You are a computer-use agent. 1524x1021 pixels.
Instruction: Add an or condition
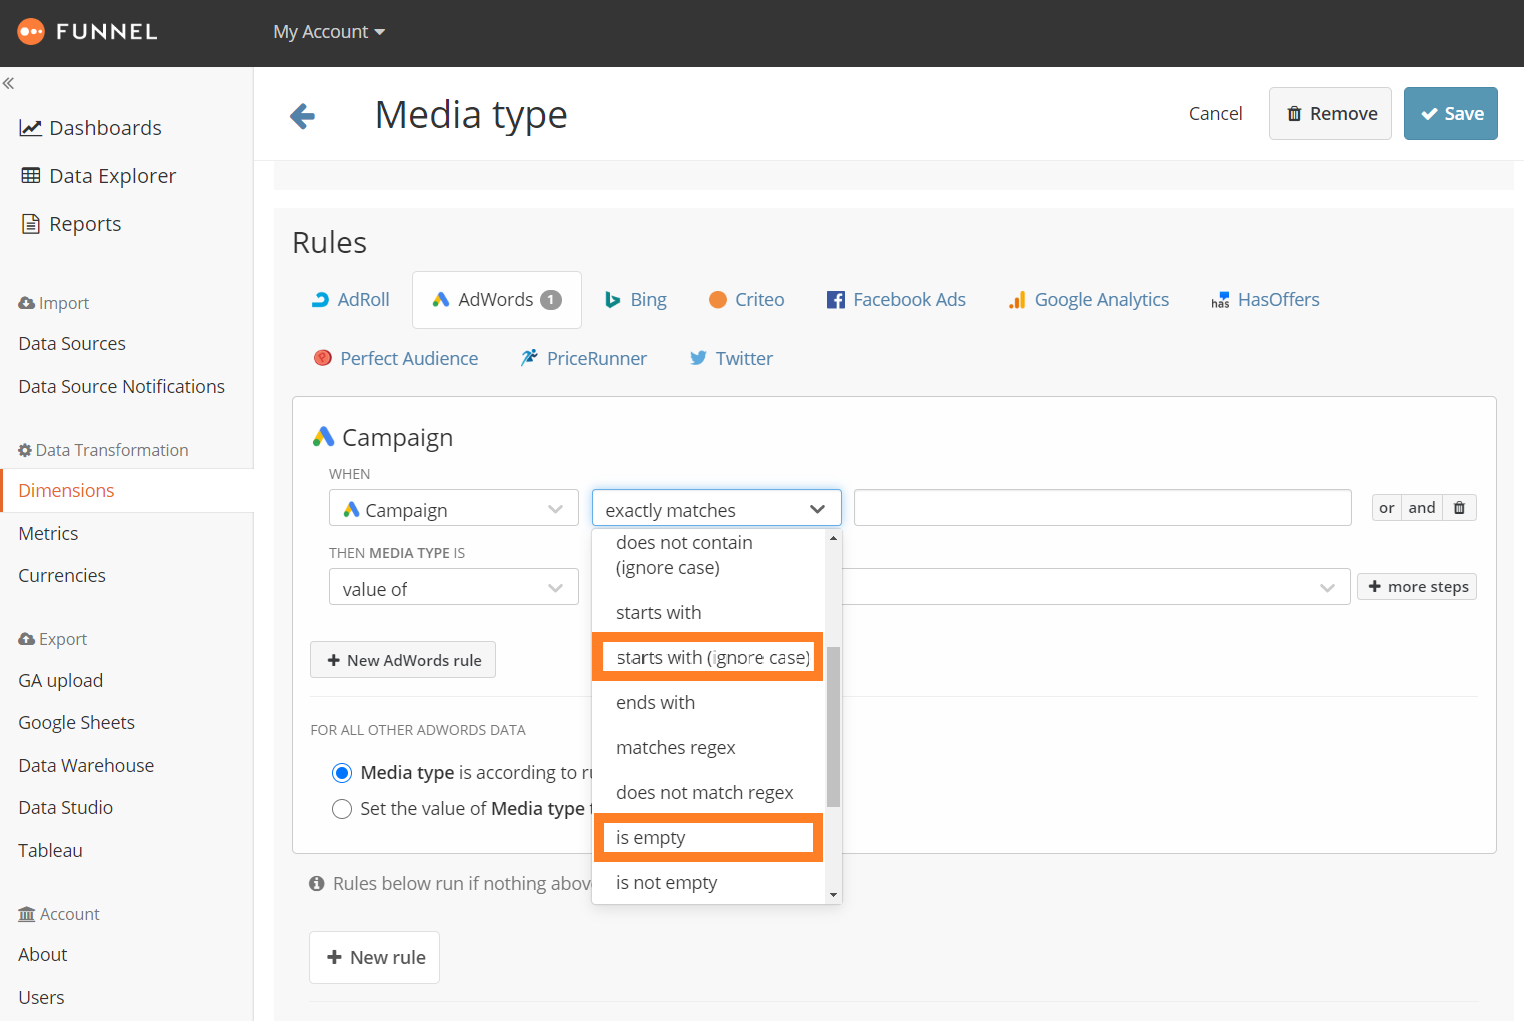click(1386, 508)
